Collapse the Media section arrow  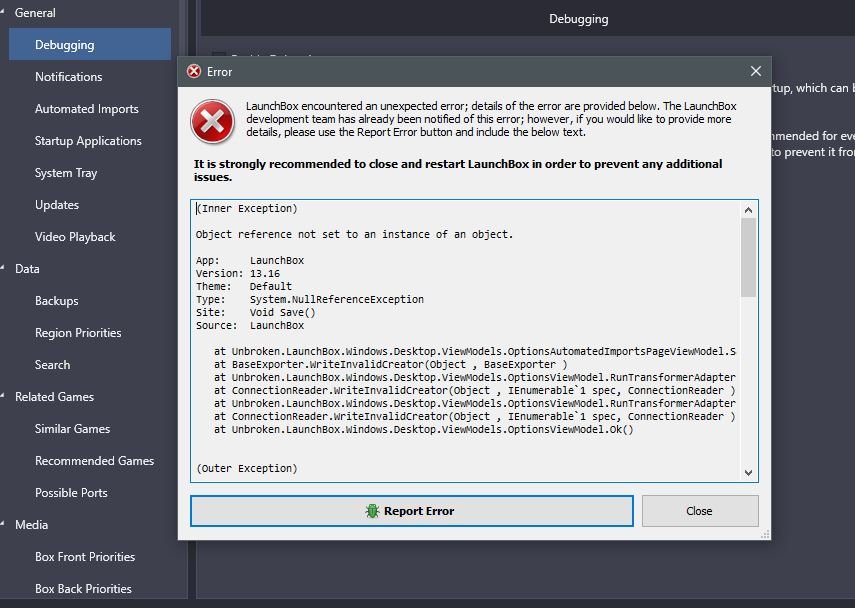tap(3, 525)
